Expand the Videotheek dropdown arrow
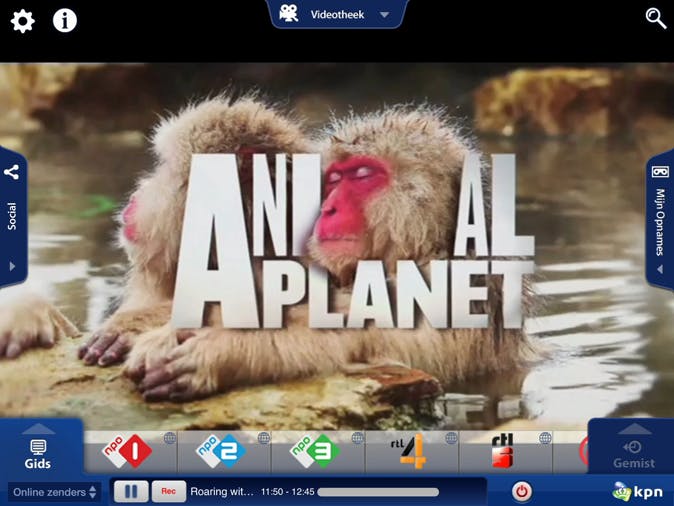The image size is (674, 506). pyautogui.click(x=384, y=15)
